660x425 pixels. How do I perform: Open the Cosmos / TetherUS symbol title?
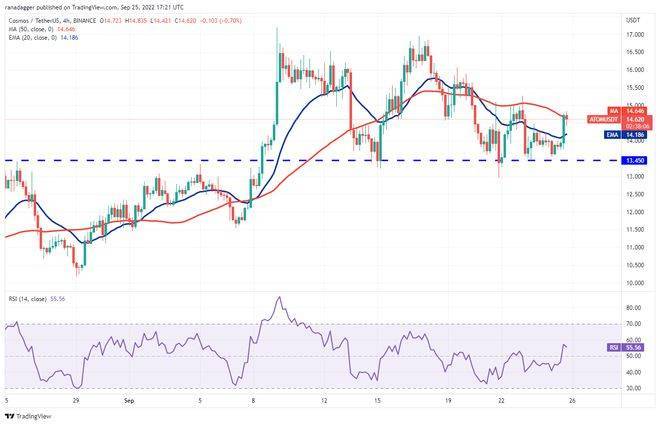coord(60,19)
